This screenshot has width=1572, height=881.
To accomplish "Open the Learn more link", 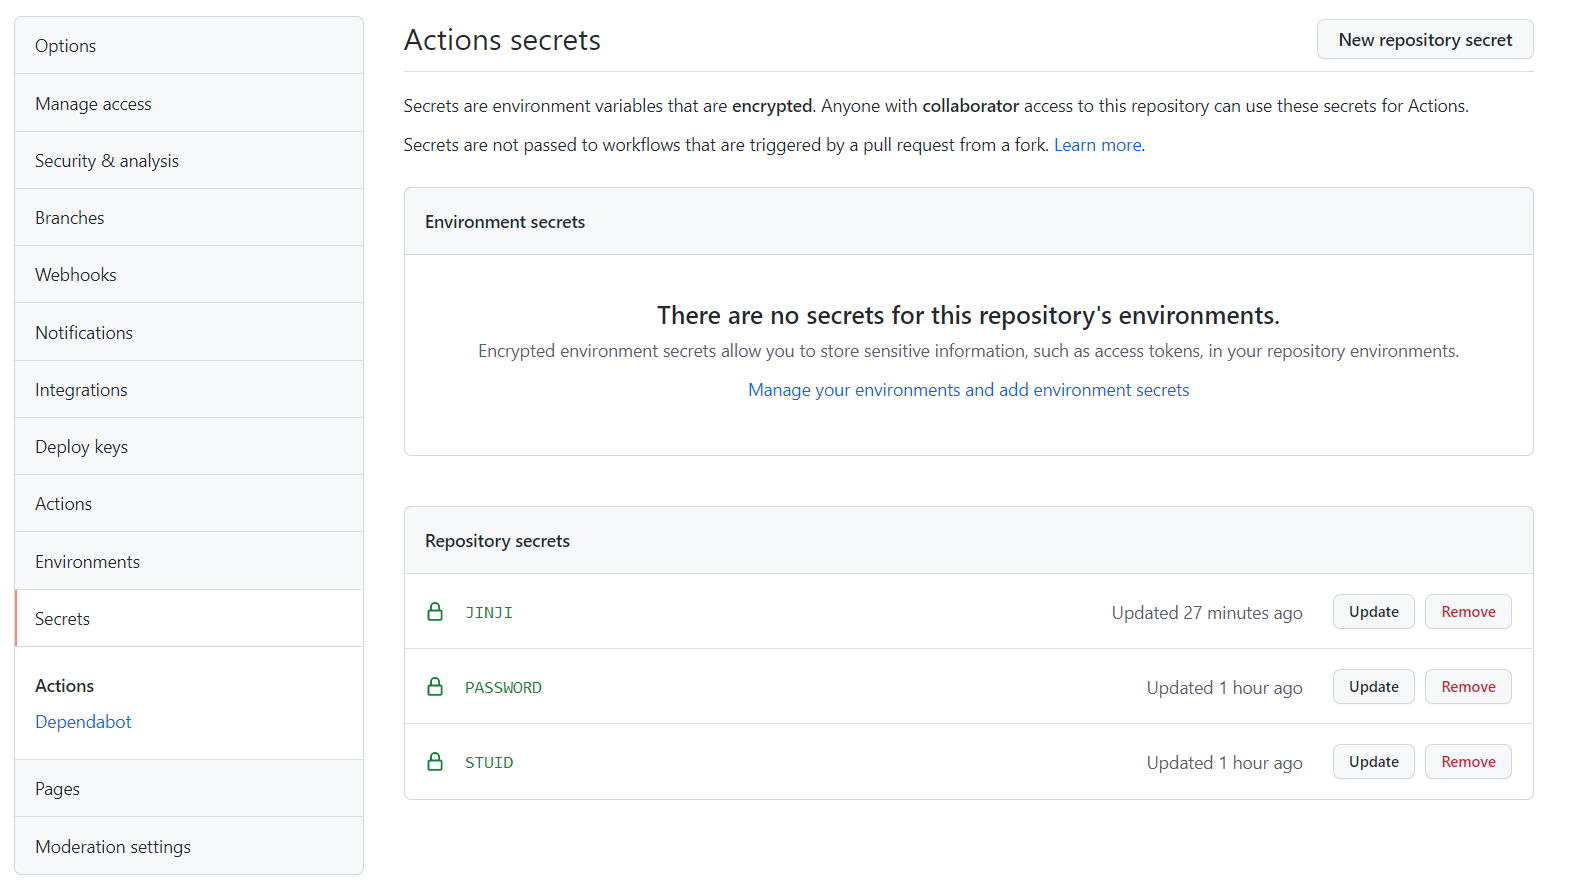I will 1097,145.
